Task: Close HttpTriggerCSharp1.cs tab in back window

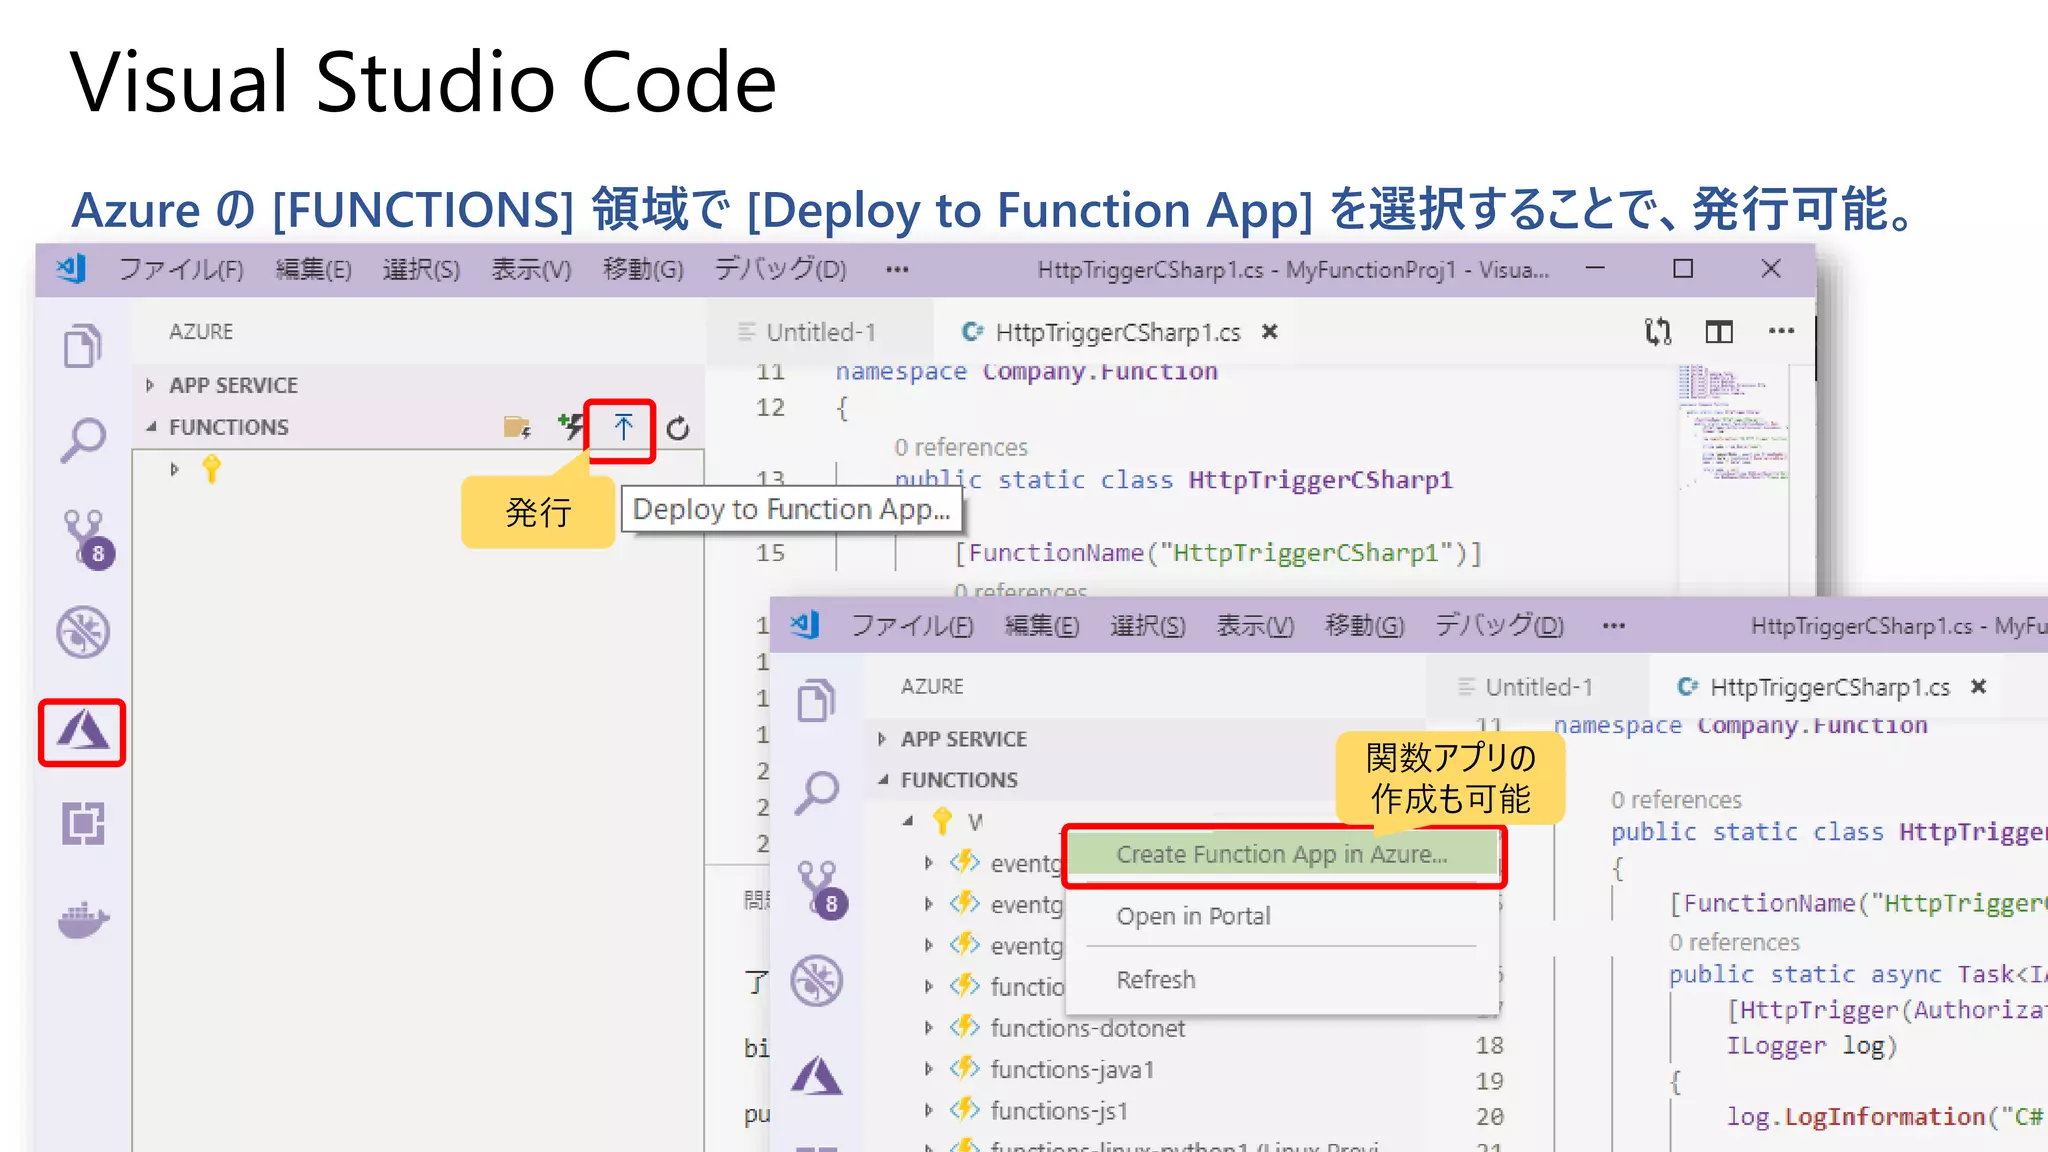Action: coord(1269,331)
